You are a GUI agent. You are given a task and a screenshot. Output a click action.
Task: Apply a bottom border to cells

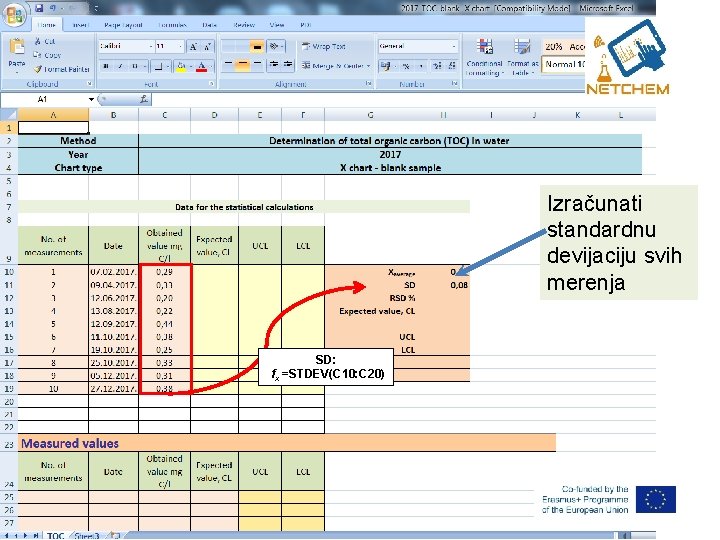pyautogui.click(x=158, y=67)
